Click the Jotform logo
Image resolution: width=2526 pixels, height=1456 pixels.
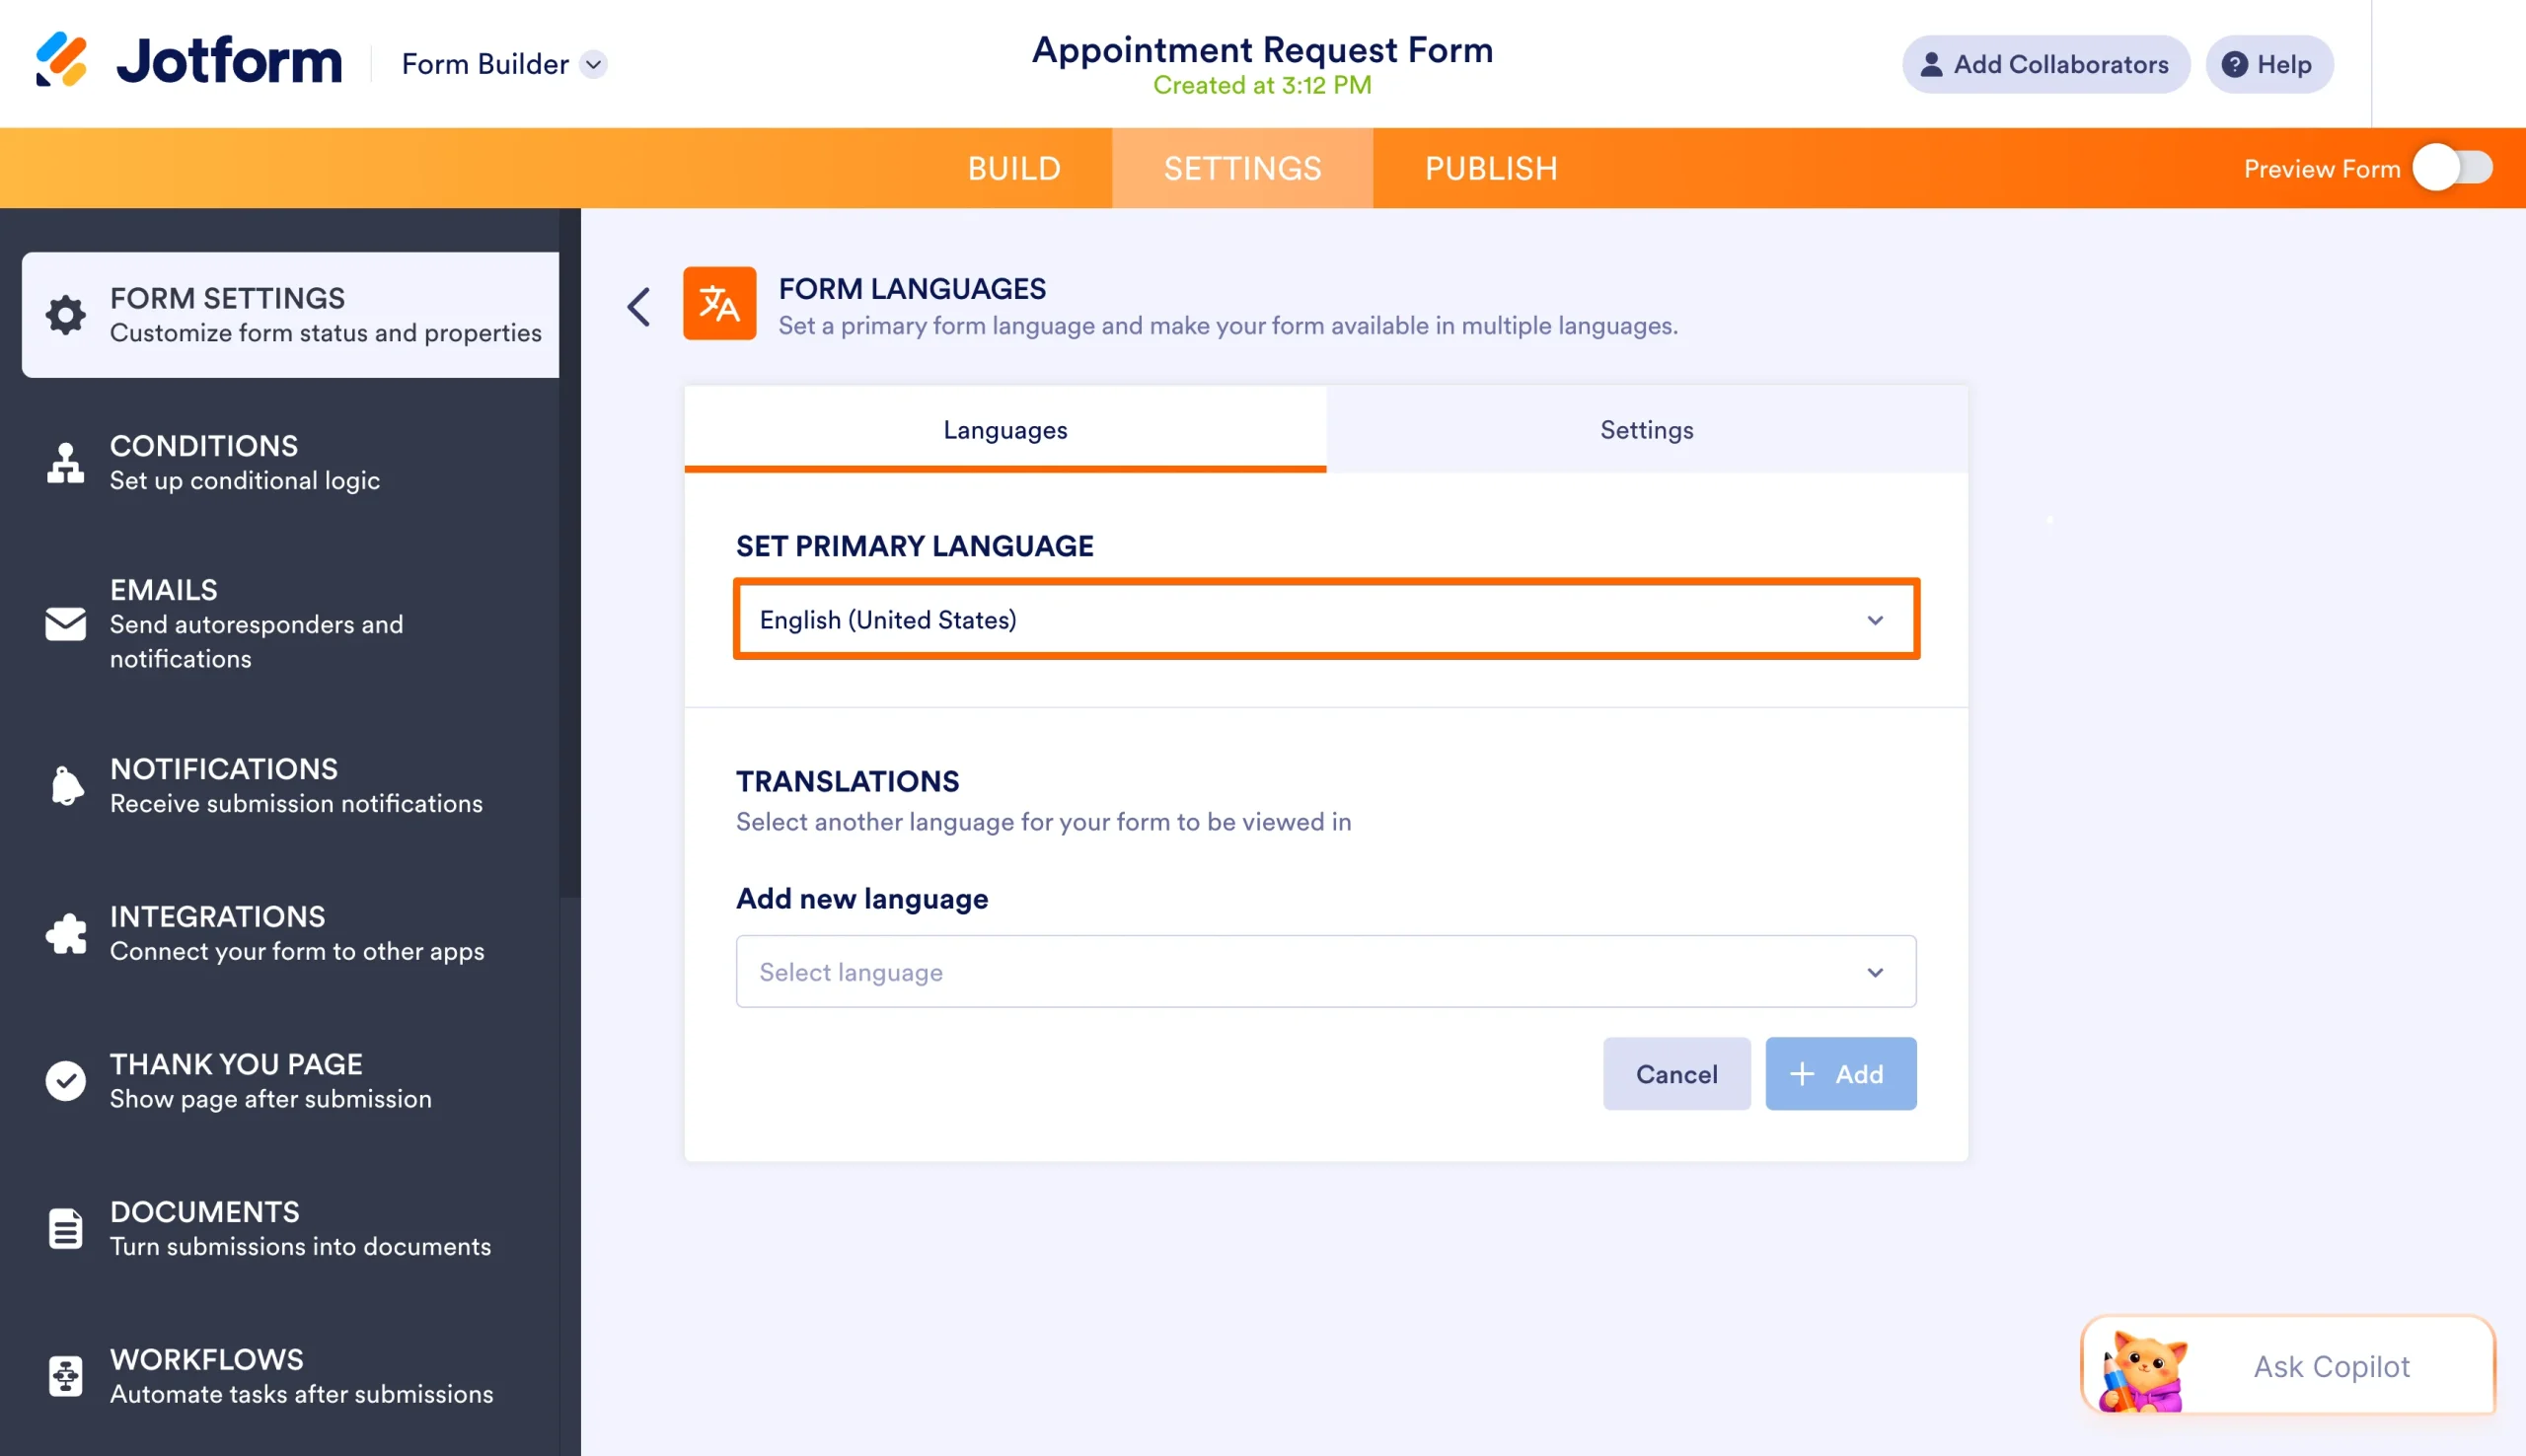(x=189, y=61)
